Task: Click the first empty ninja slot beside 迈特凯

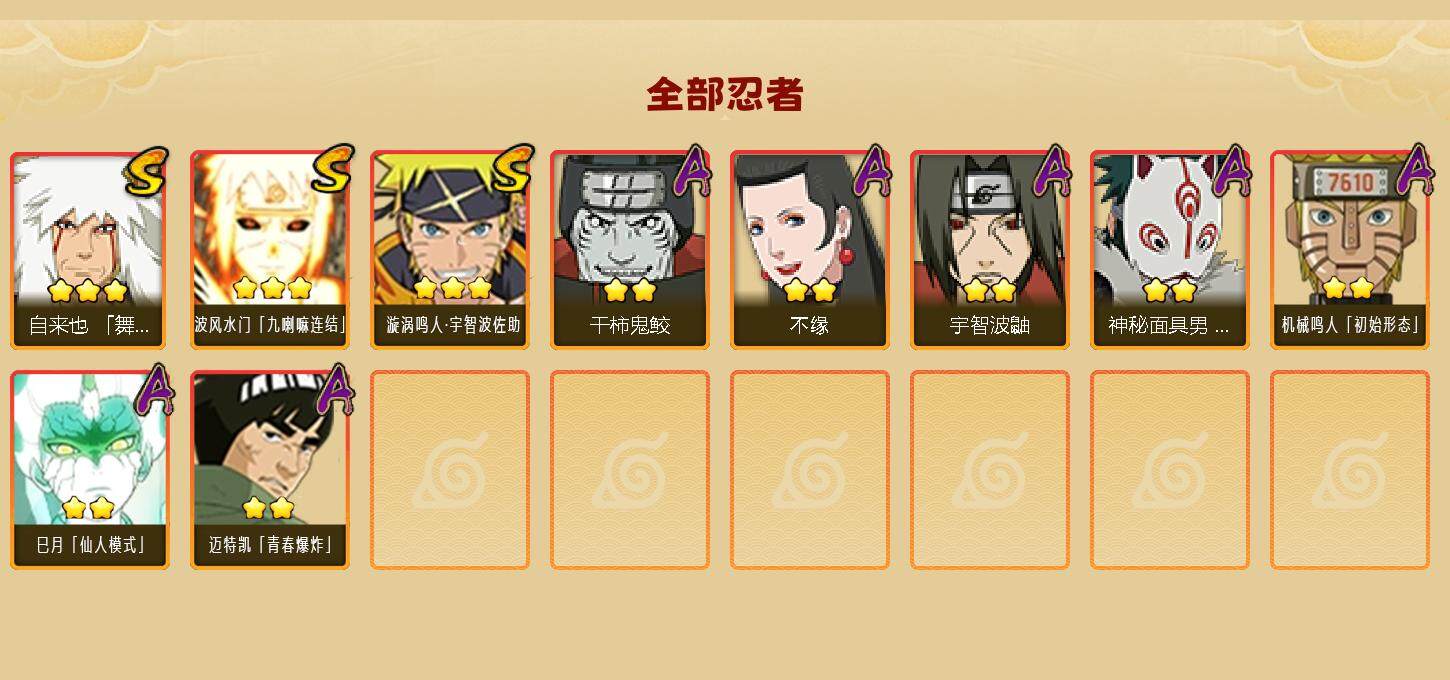Action: (450, 470)
